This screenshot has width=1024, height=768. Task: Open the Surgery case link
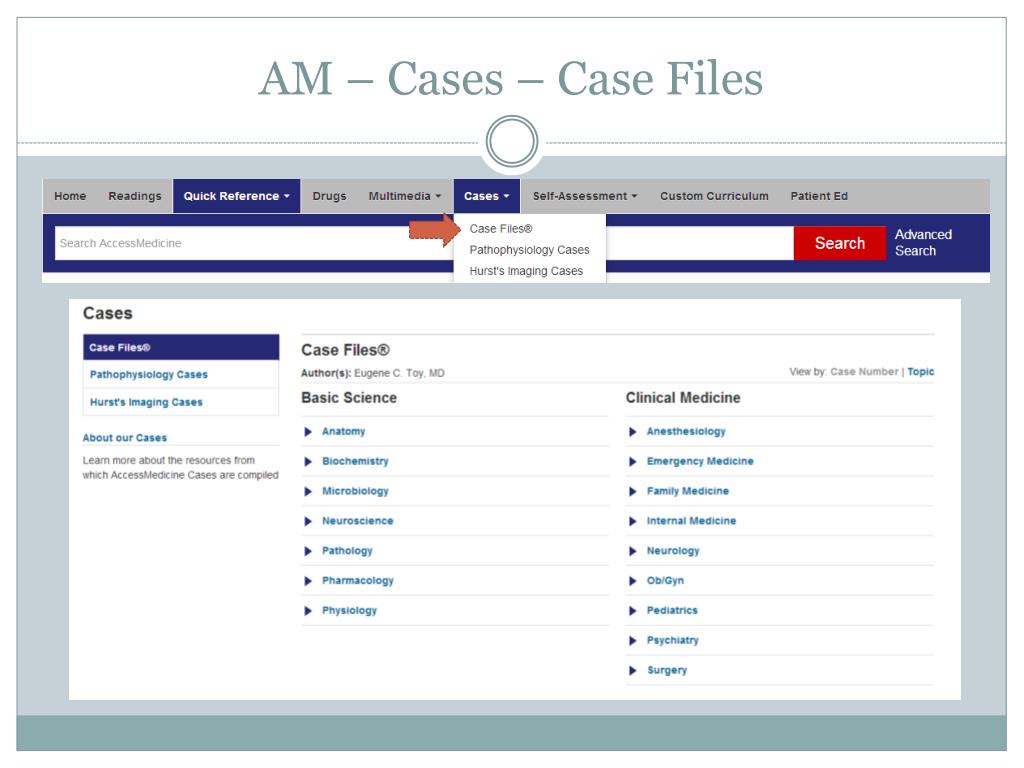667,670
